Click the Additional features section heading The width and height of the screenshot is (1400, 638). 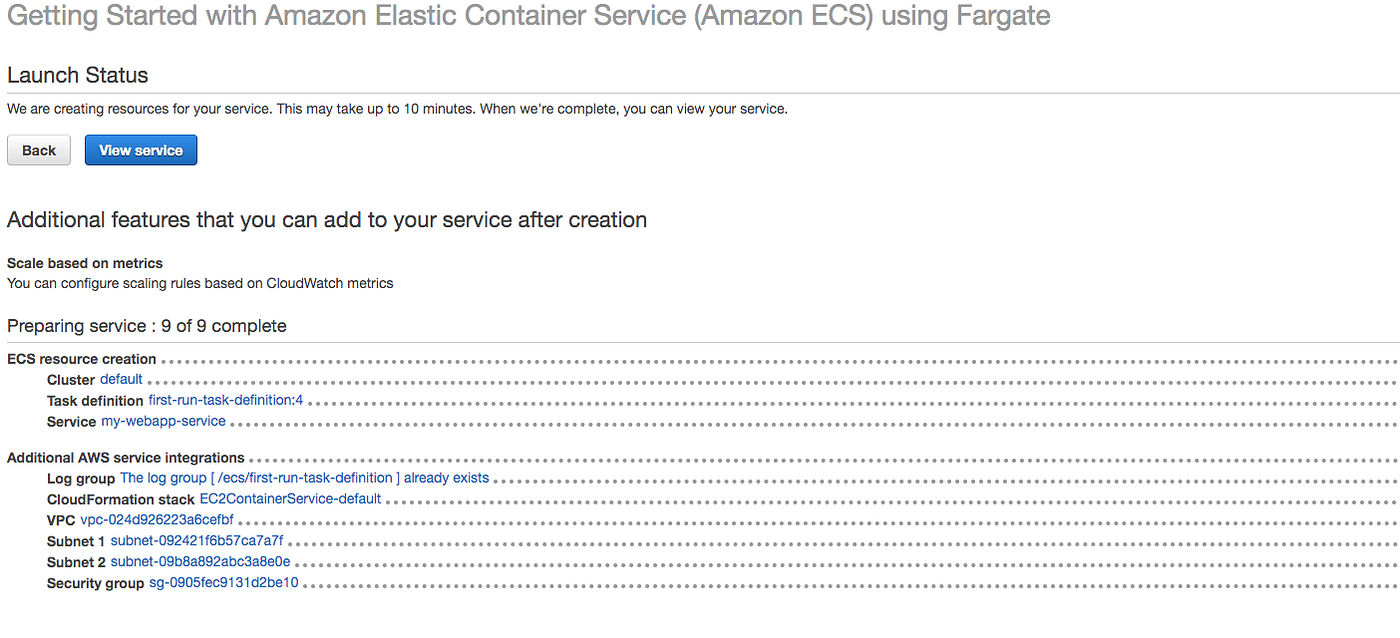coord(327,220)
